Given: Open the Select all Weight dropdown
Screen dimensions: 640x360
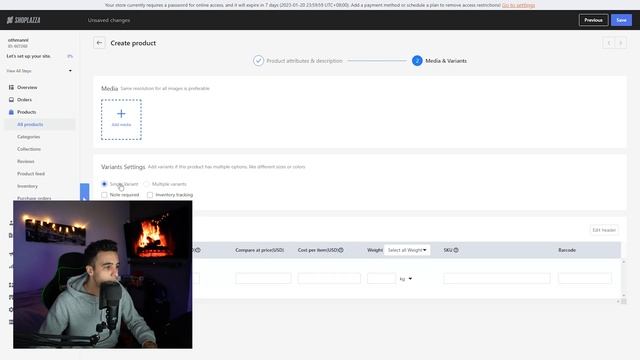Looking at the screenshot, I should [x=407, y=250].
